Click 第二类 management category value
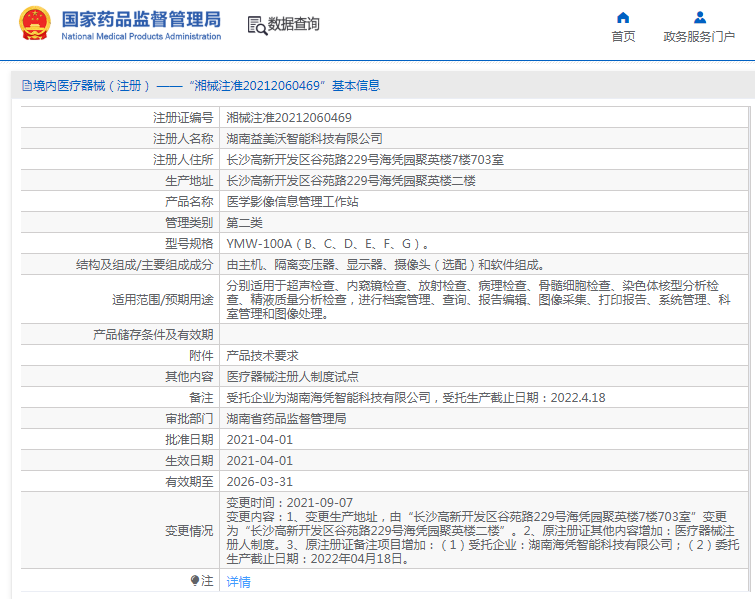755x599 pixels. (245, 222)
